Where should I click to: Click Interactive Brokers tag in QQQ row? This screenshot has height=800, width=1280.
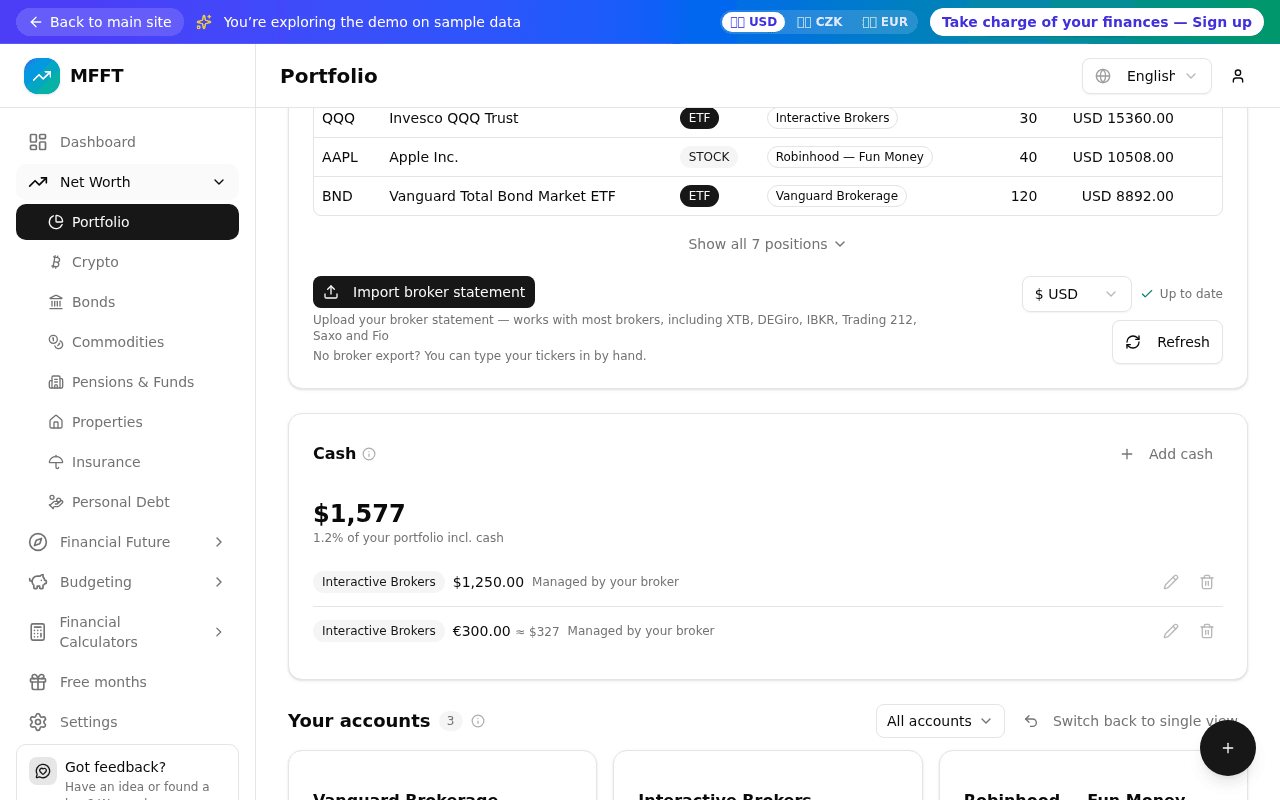(x=832, y=118)
